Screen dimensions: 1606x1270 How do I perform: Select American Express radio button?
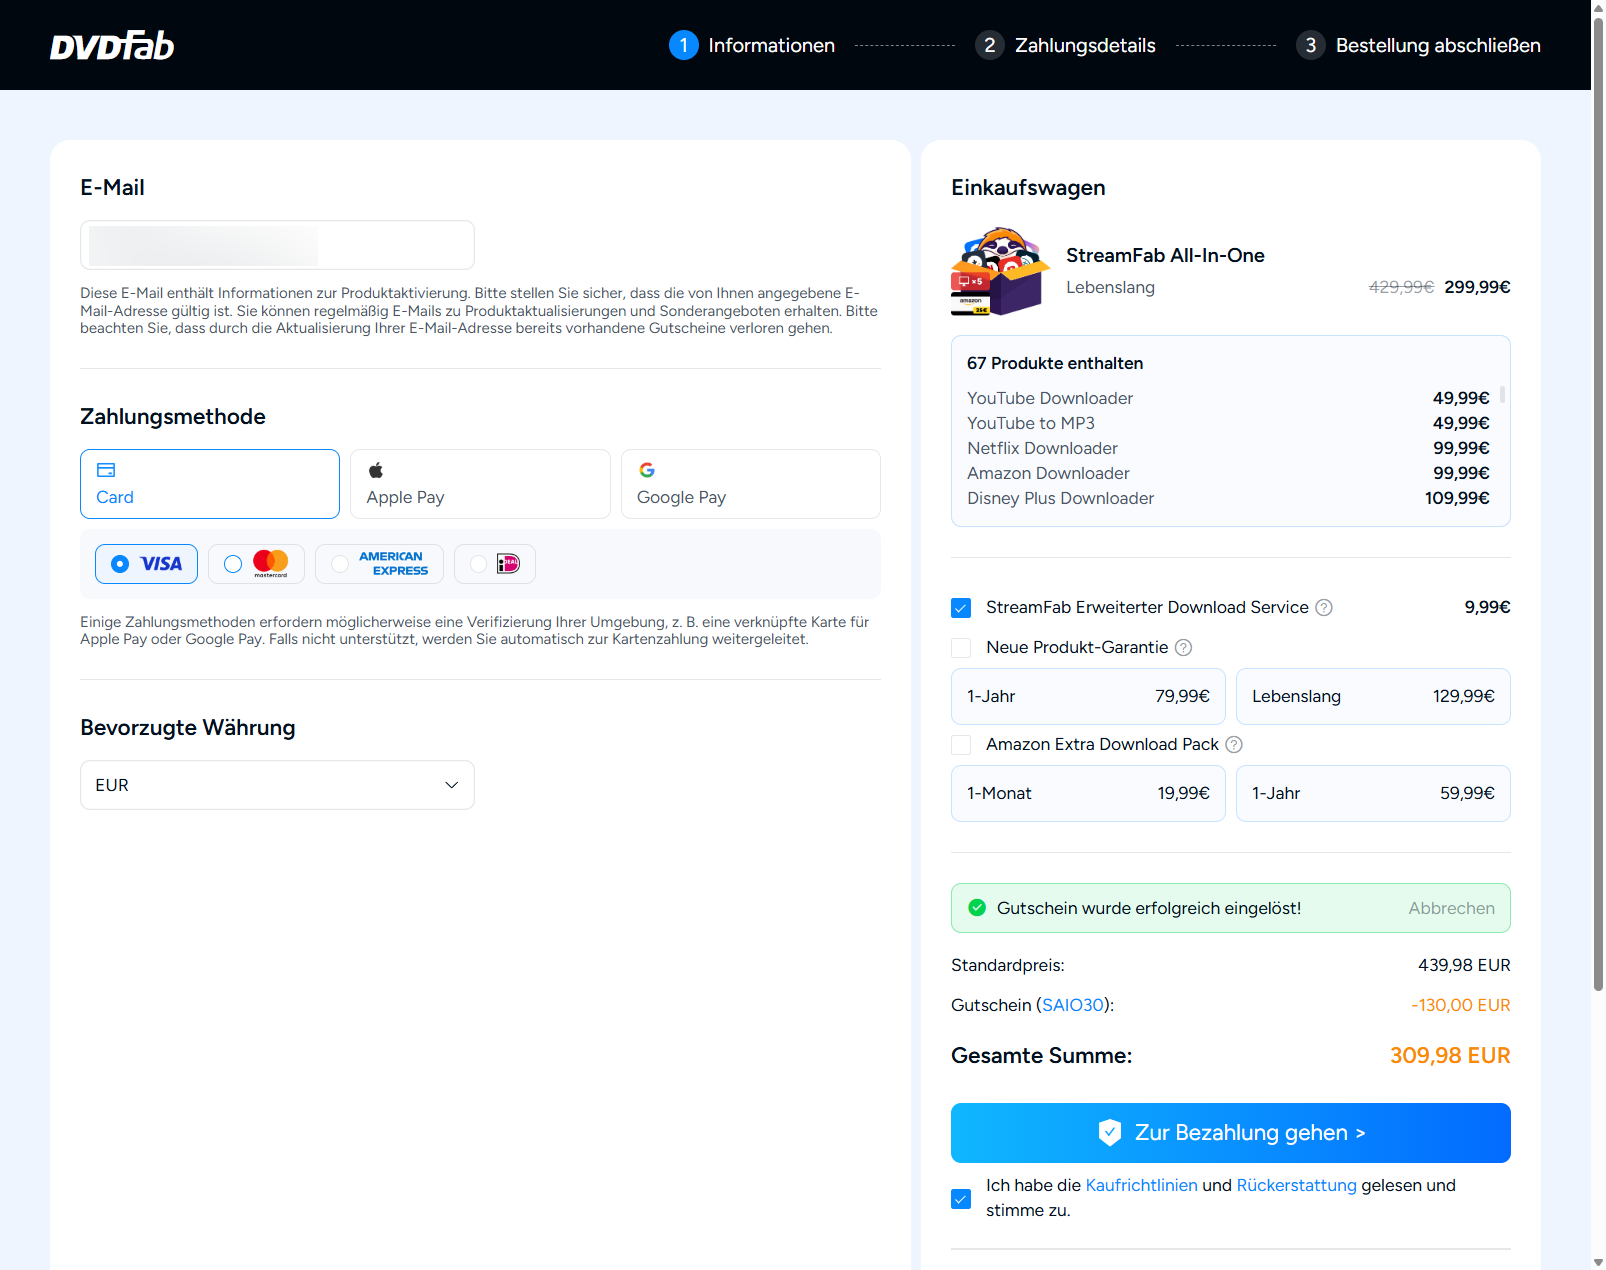[x=340, y=564]
